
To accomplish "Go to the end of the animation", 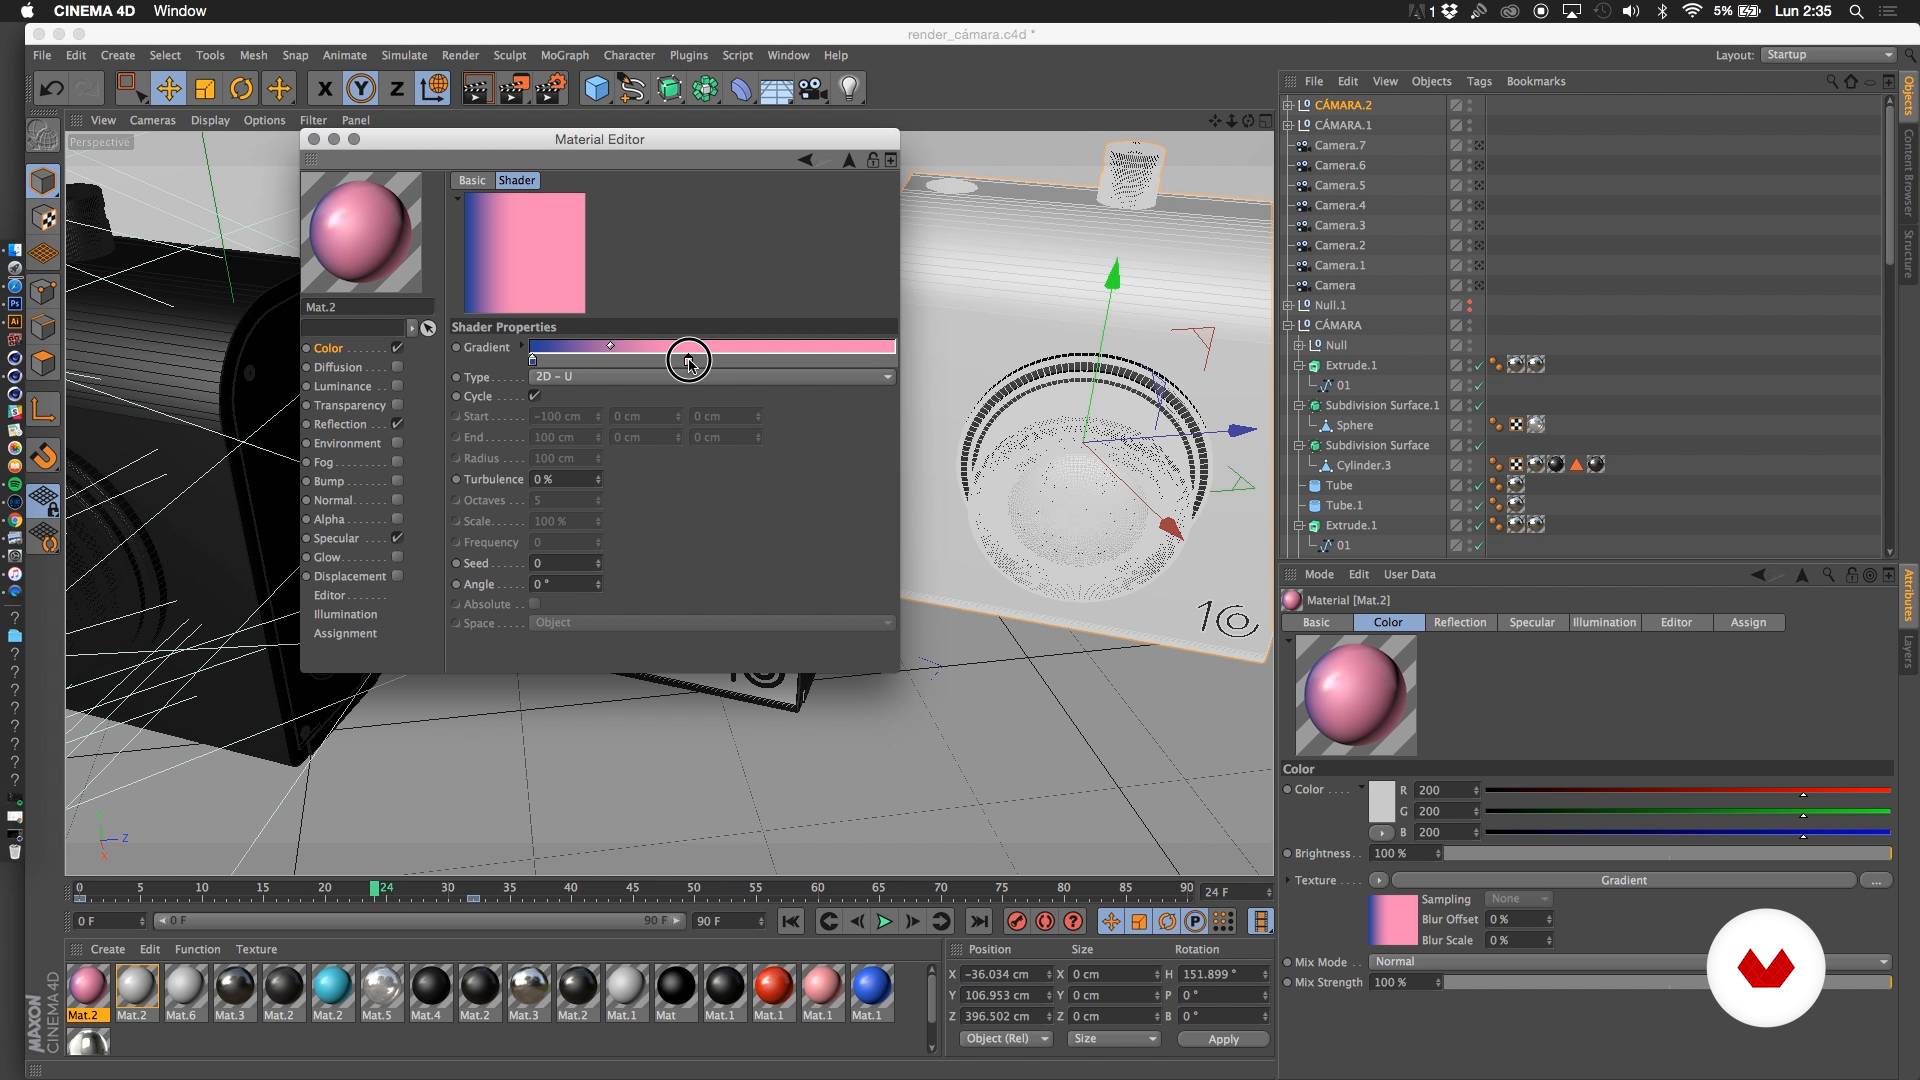I will (x=979, y=921).
